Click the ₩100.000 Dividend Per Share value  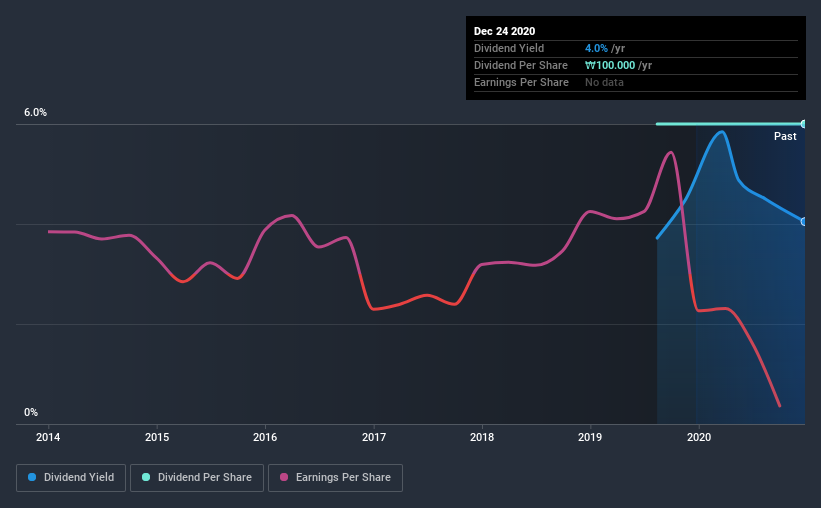tap(610, 65)
